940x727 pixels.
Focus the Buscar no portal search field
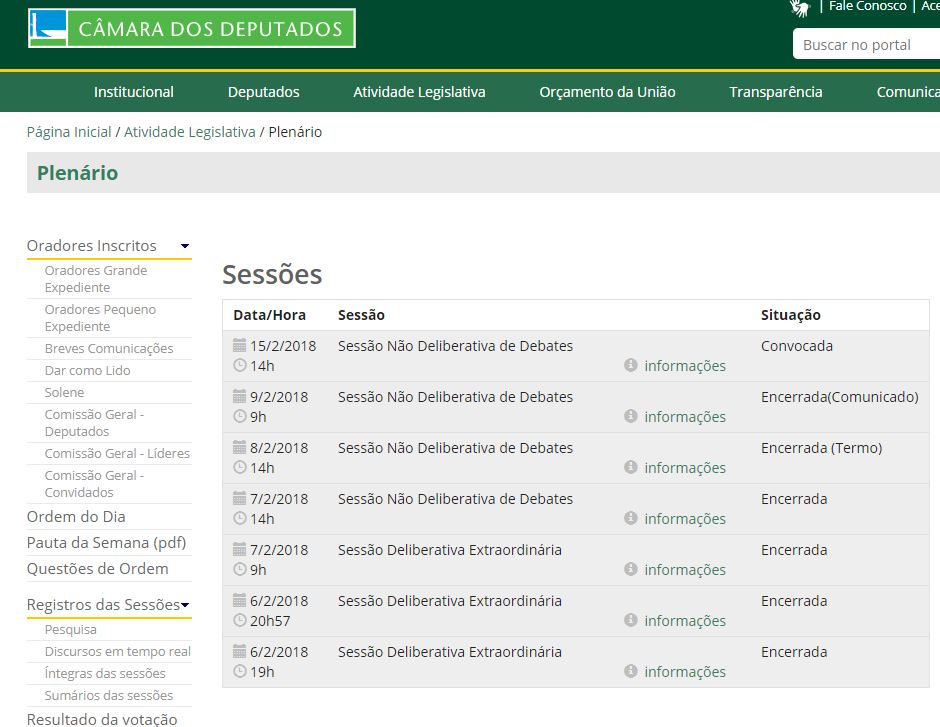click(x=866, y=44)
